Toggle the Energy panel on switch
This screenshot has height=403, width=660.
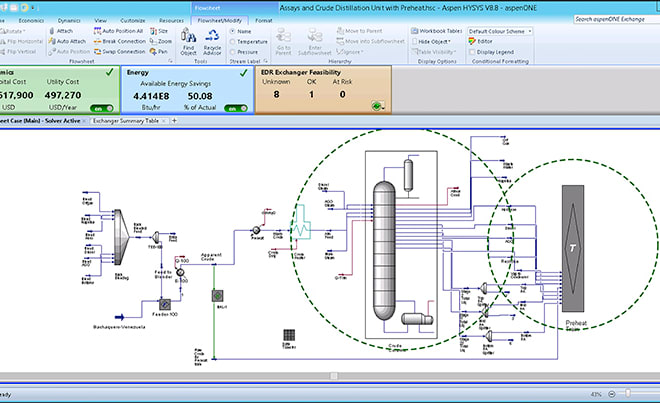pos(236,108)
